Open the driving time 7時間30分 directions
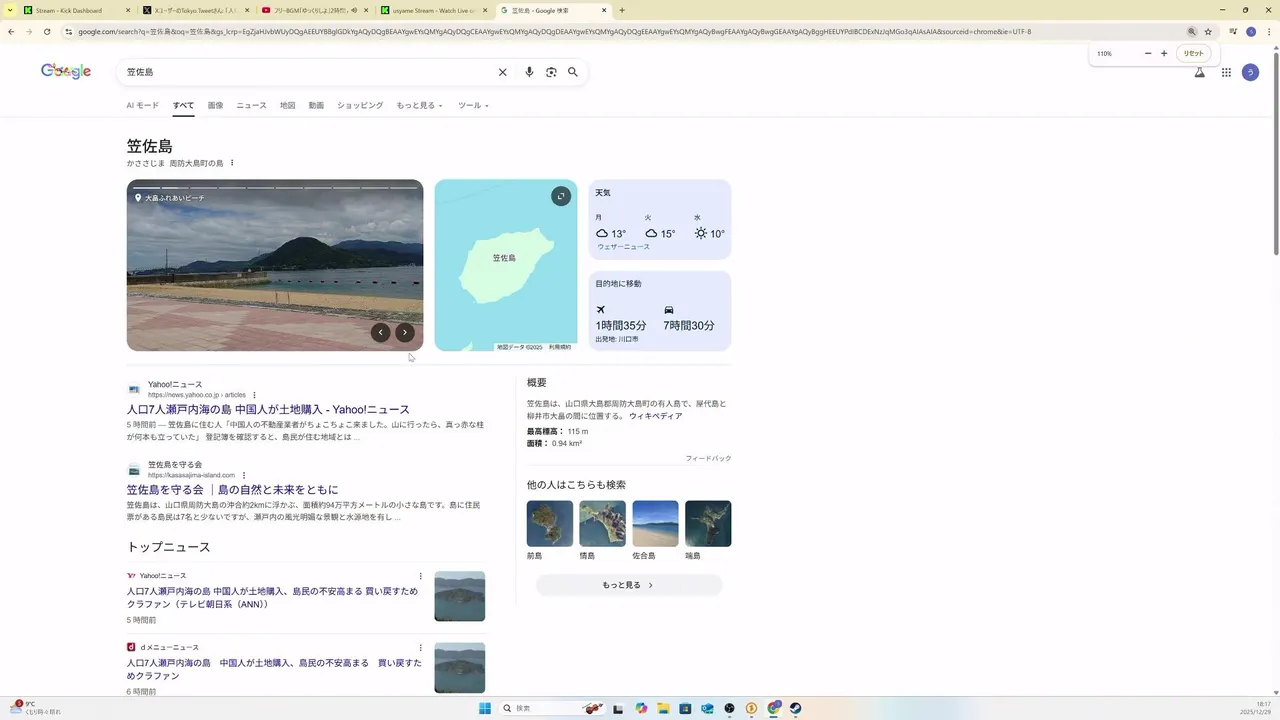 point(689,319)
